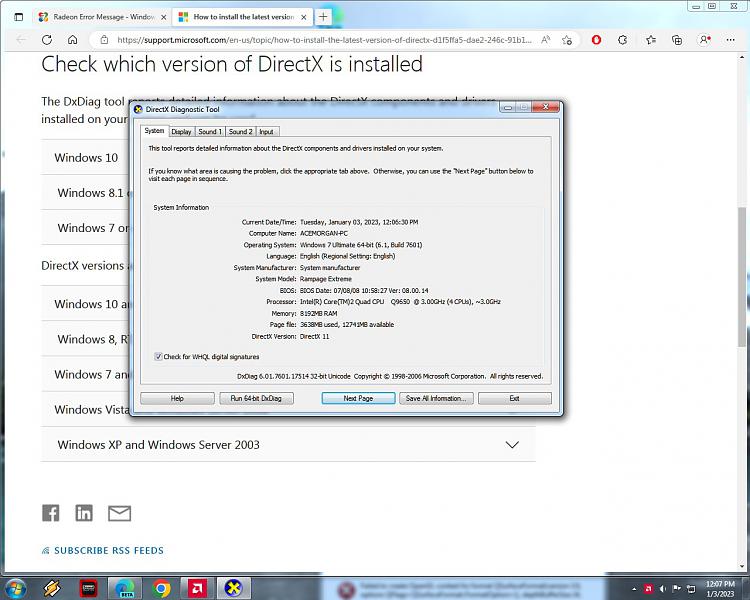Click the browser address bar URL
The height and width of the screenshot is (600, 750).
point(324,40)
